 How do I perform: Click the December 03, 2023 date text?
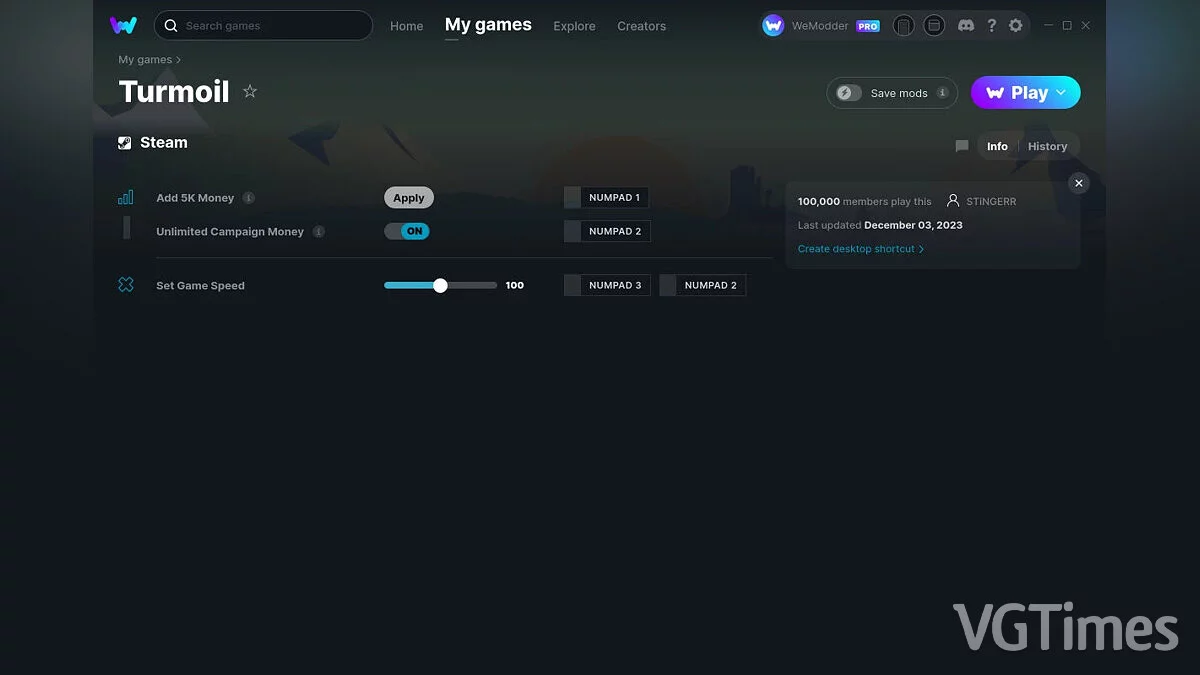[x=913, y=225]
